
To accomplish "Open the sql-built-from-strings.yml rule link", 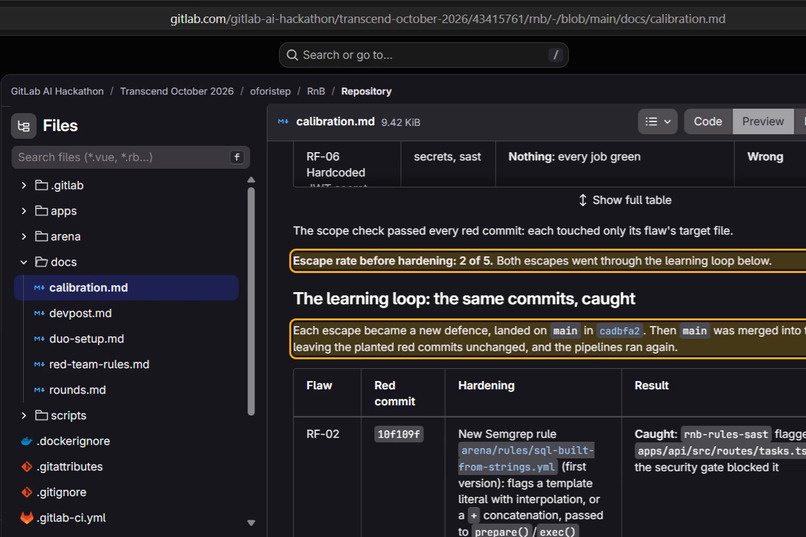I will pyautogui.click(x=526, y=458).
